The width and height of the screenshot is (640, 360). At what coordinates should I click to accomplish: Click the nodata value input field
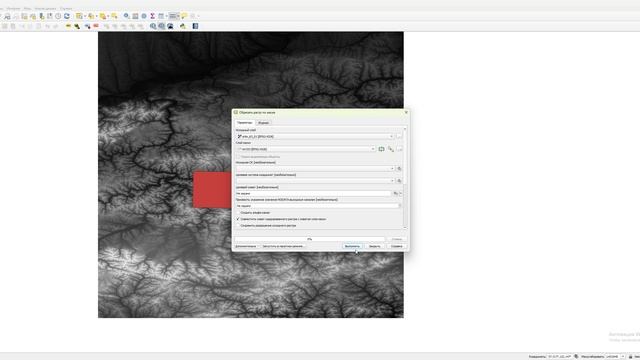pos(318,206)
